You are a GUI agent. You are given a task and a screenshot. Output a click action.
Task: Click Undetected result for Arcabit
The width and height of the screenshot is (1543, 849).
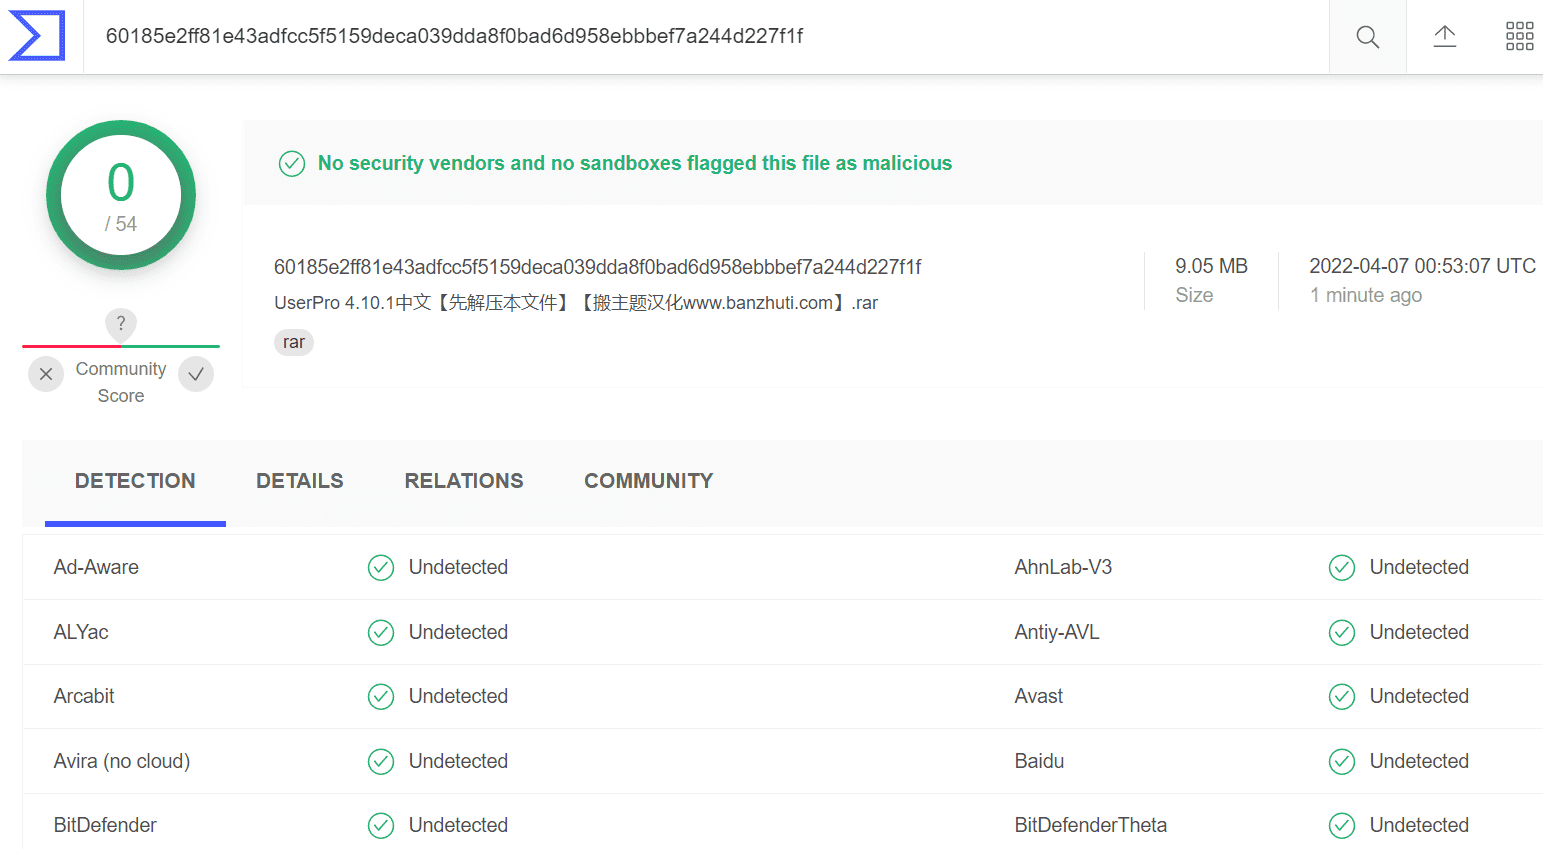point(458,696)
